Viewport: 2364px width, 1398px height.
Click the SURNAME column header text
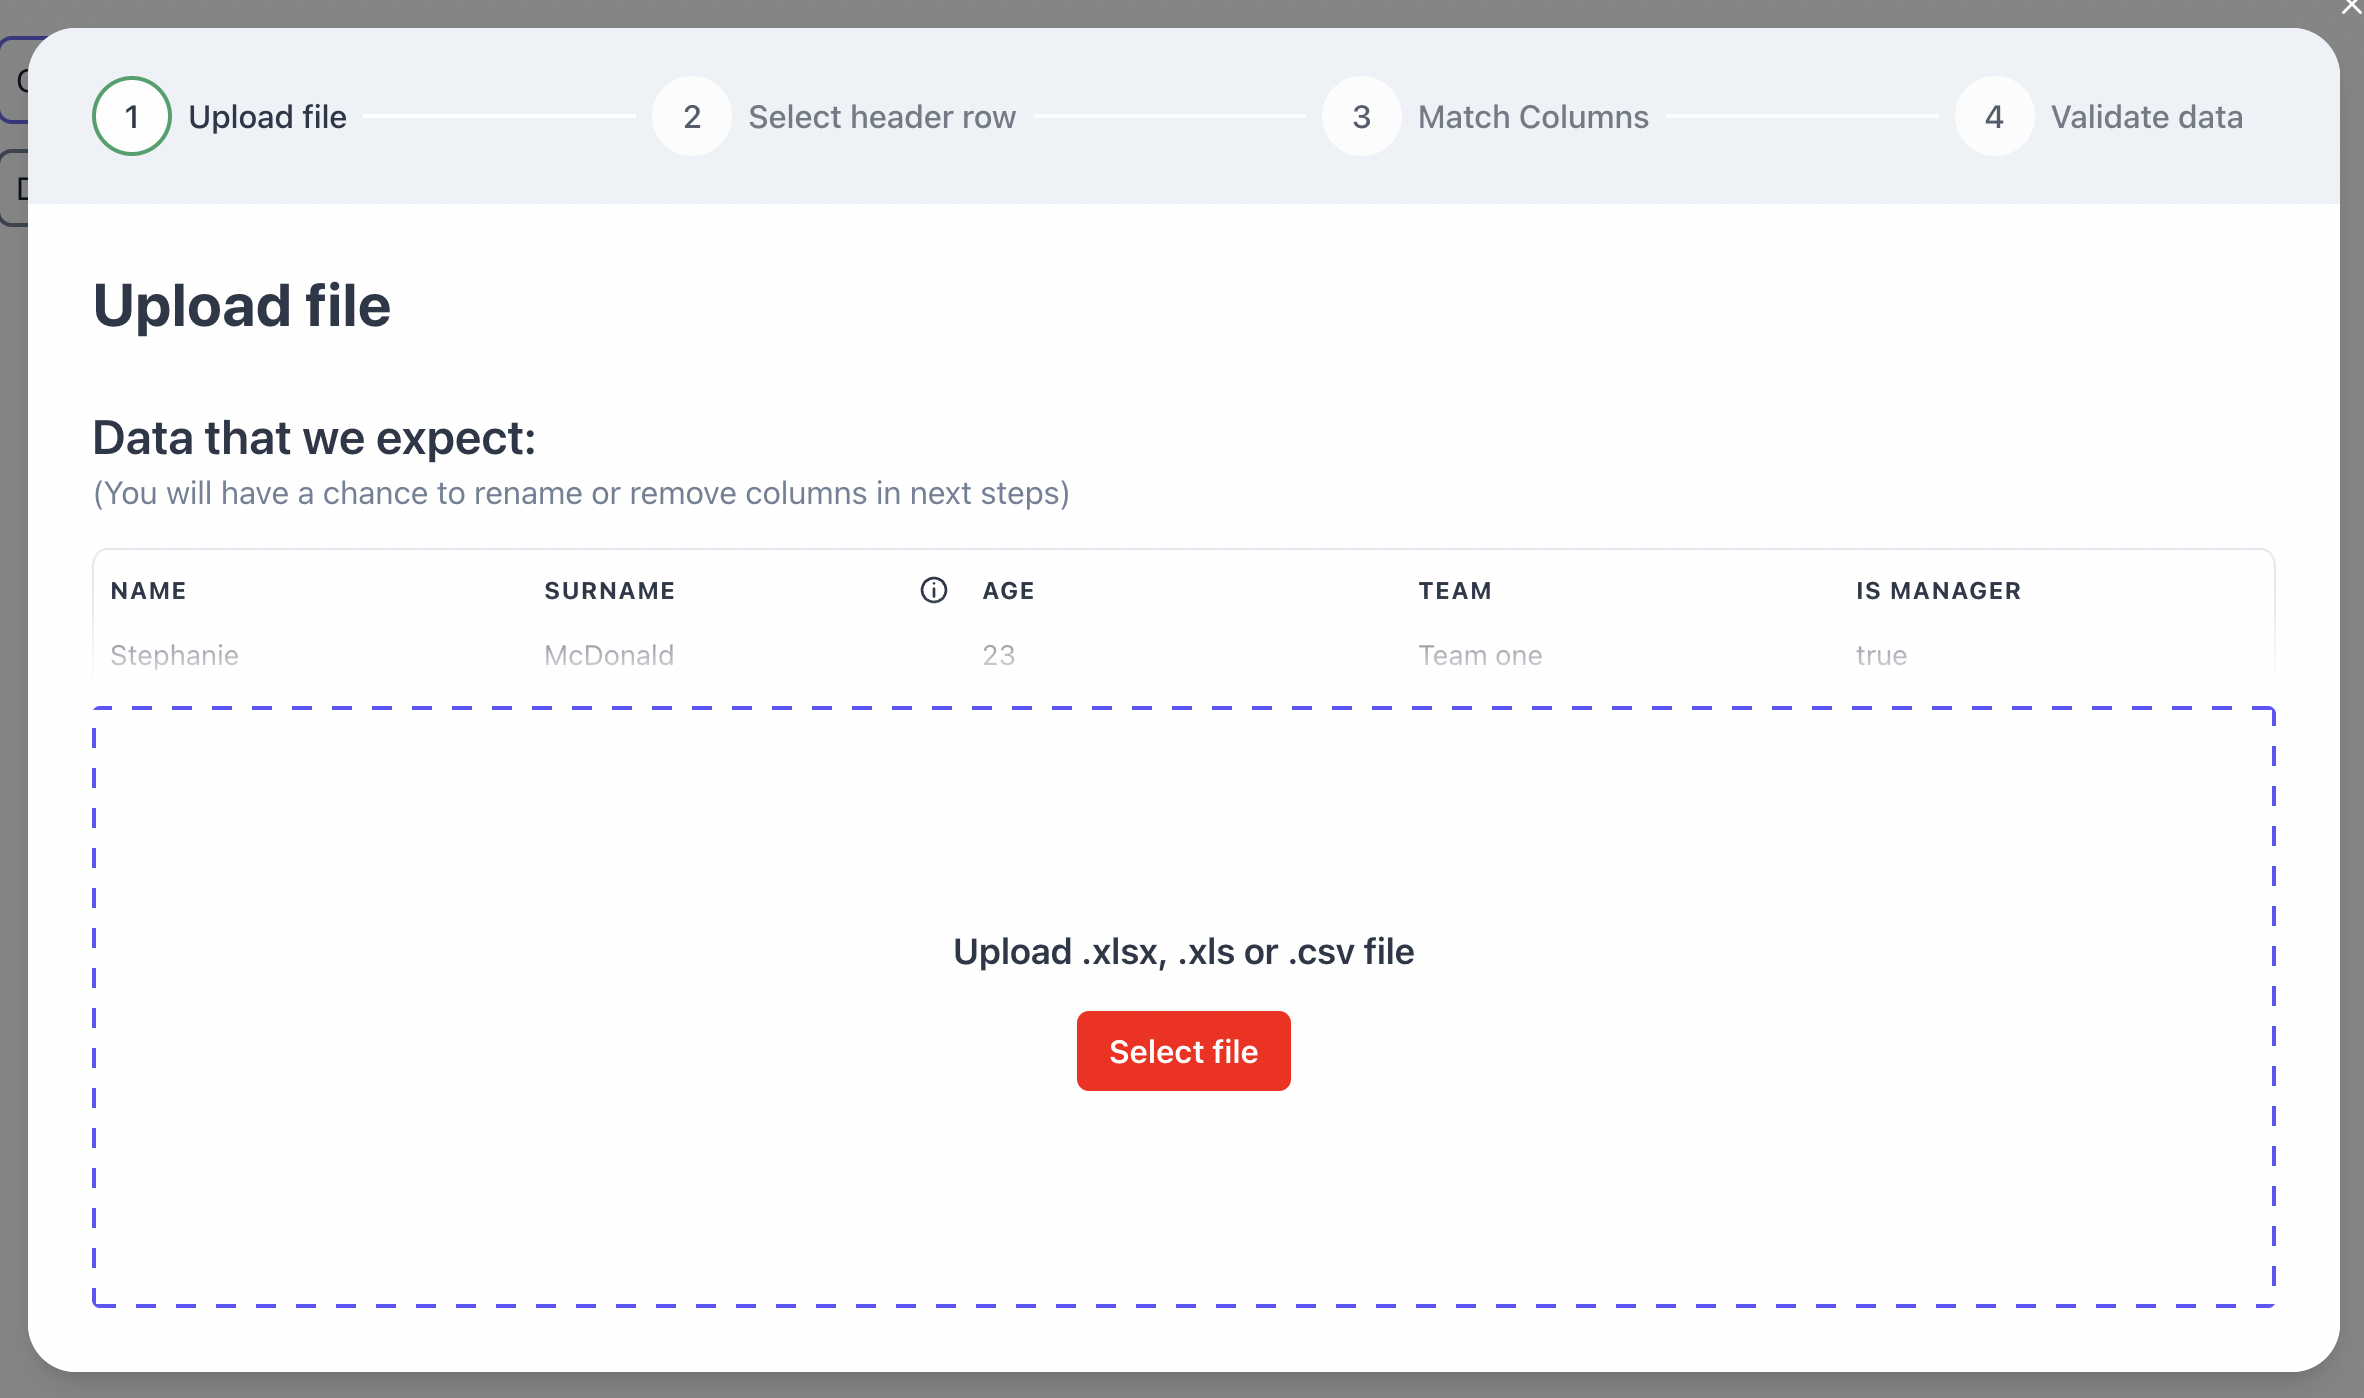pyautogui.click(x=611, y=589)
